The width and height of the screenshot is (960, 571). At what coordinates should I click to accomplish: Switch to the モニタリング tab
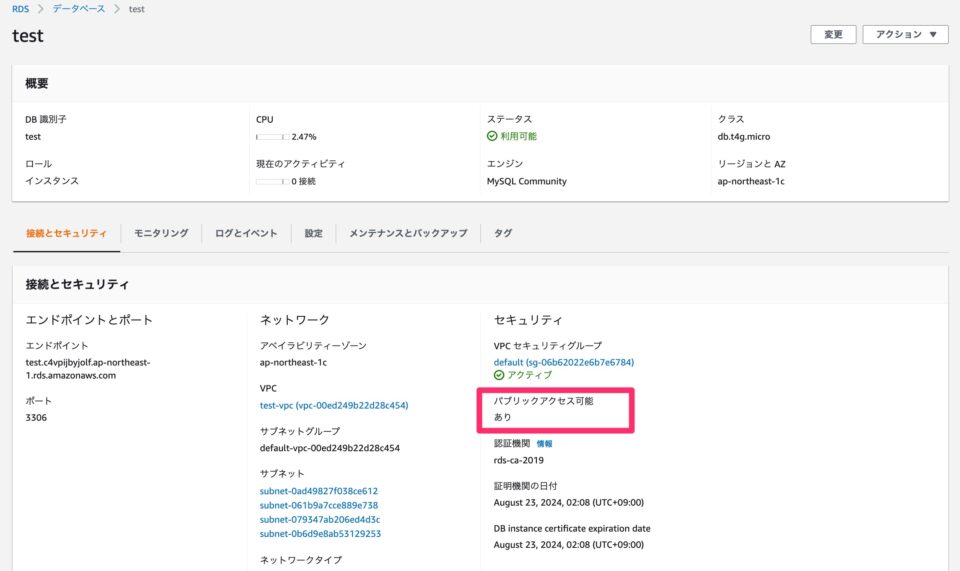click(x=161, y=233)
